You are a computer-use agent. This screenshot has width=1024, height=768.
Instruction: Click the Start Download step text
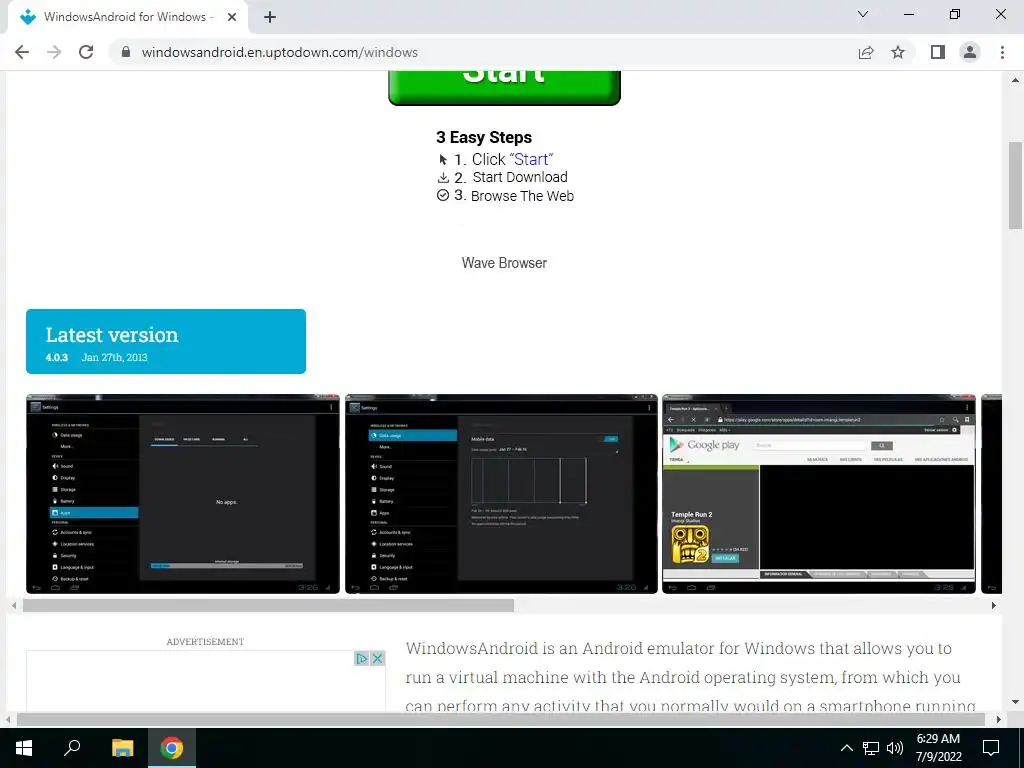[x=520, y=177]
